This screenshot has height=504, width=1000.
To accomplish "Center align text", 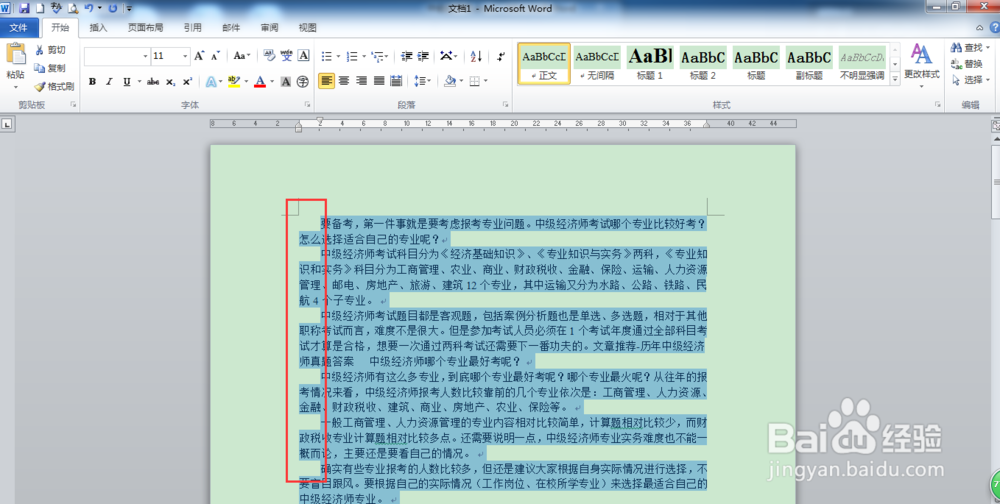I will (x=344, y=81).
